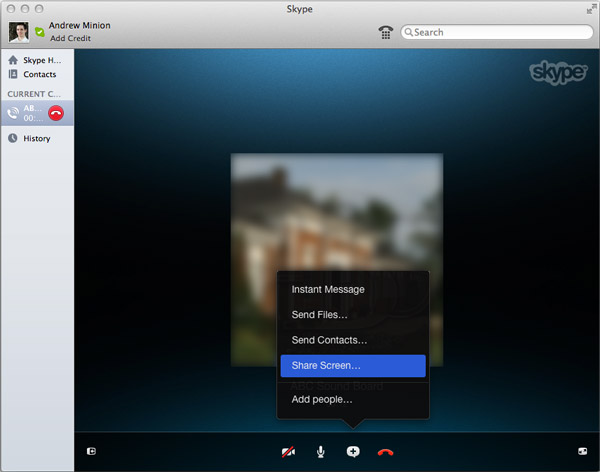Select the current call entry in the sidebar
The height and width of the screenshot is (472, 600).
click(37, 113)
